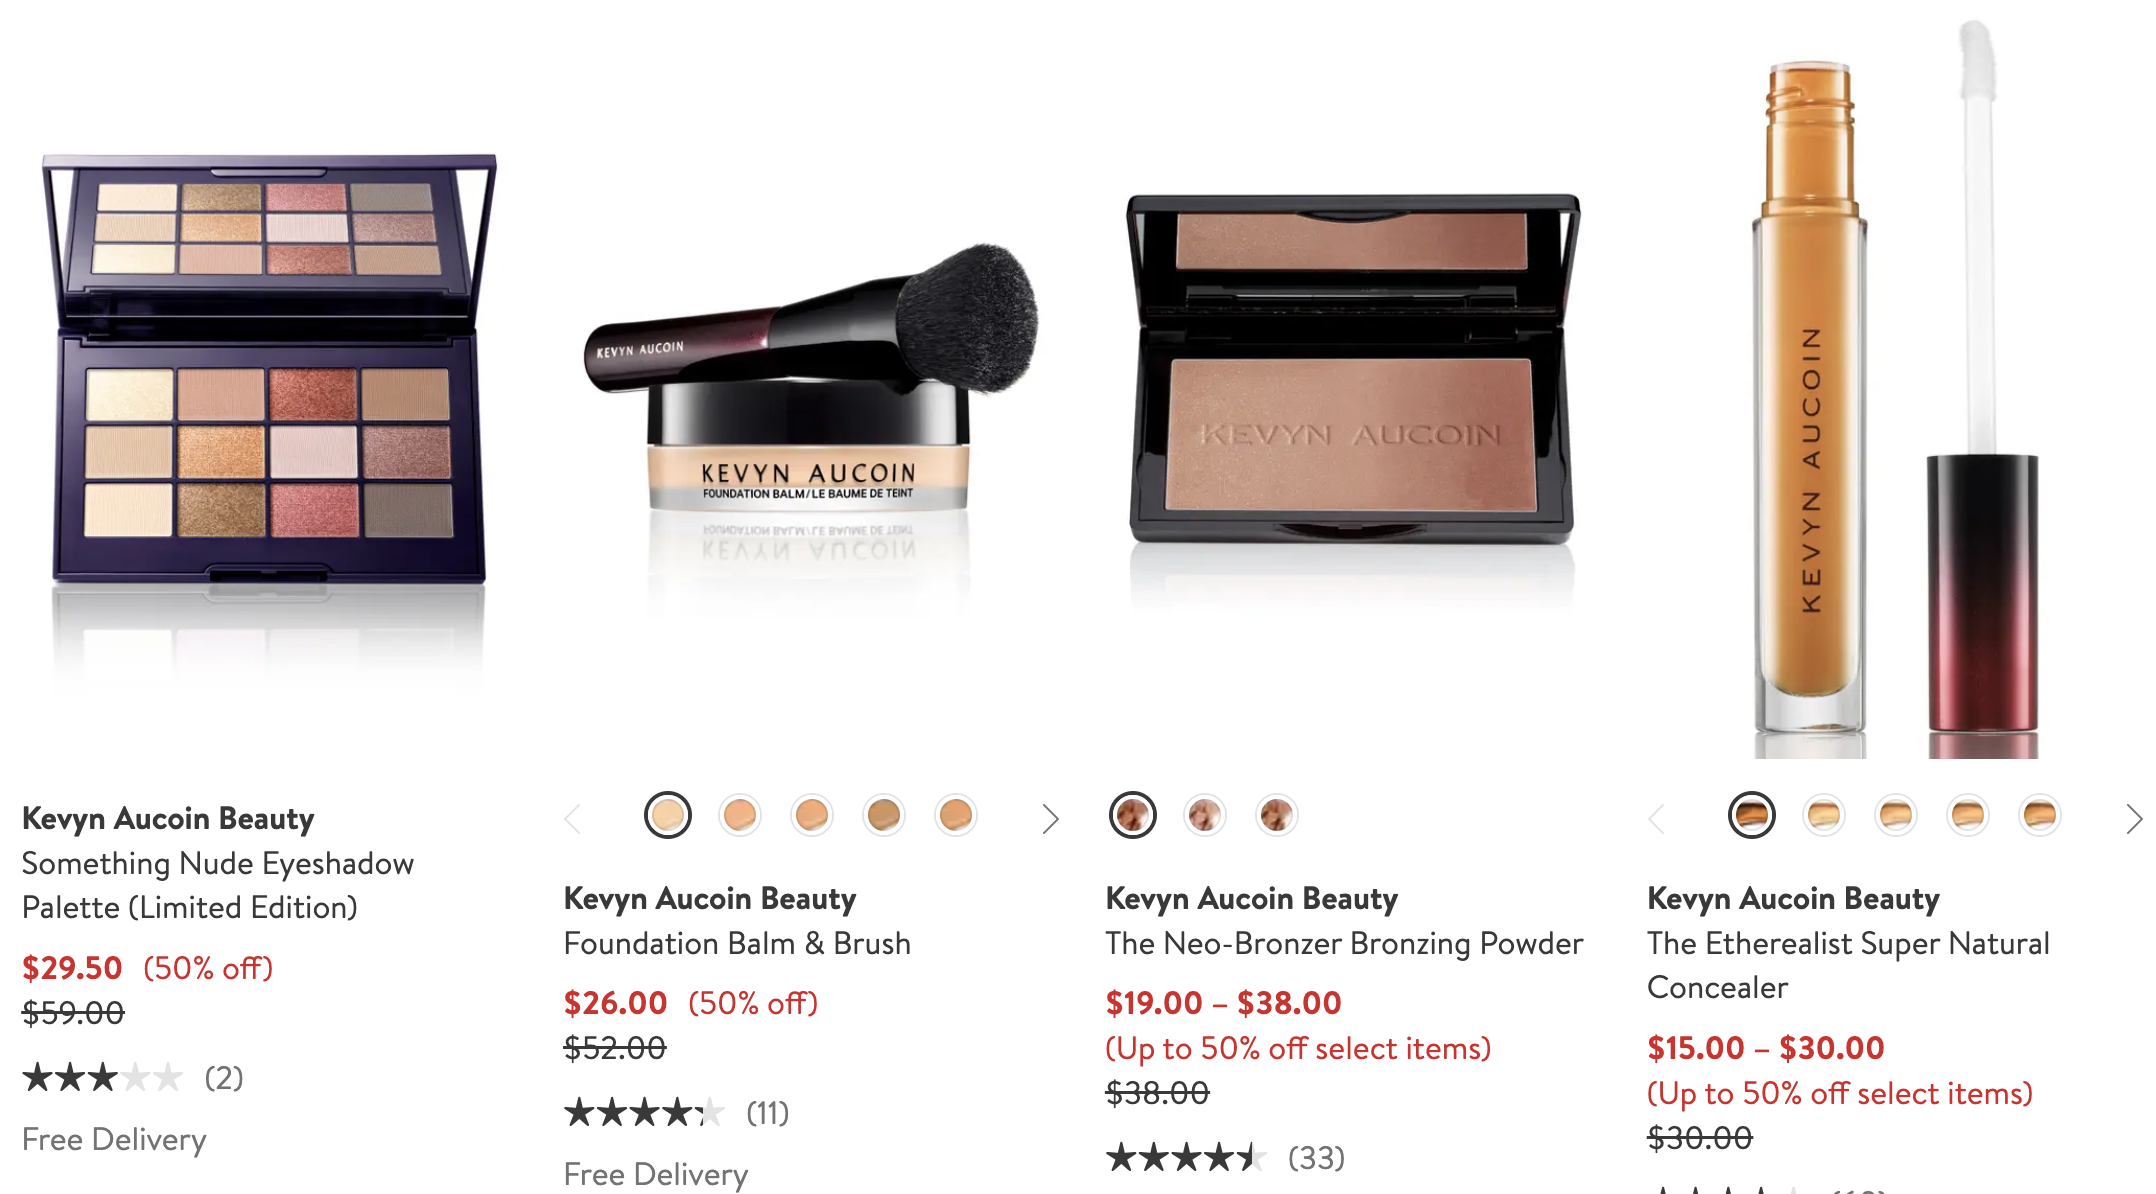This screenshot has width=2156, height=1194.
Task: Select the first Etherealist Concealer shade swatch
Action: (1752, 815)
